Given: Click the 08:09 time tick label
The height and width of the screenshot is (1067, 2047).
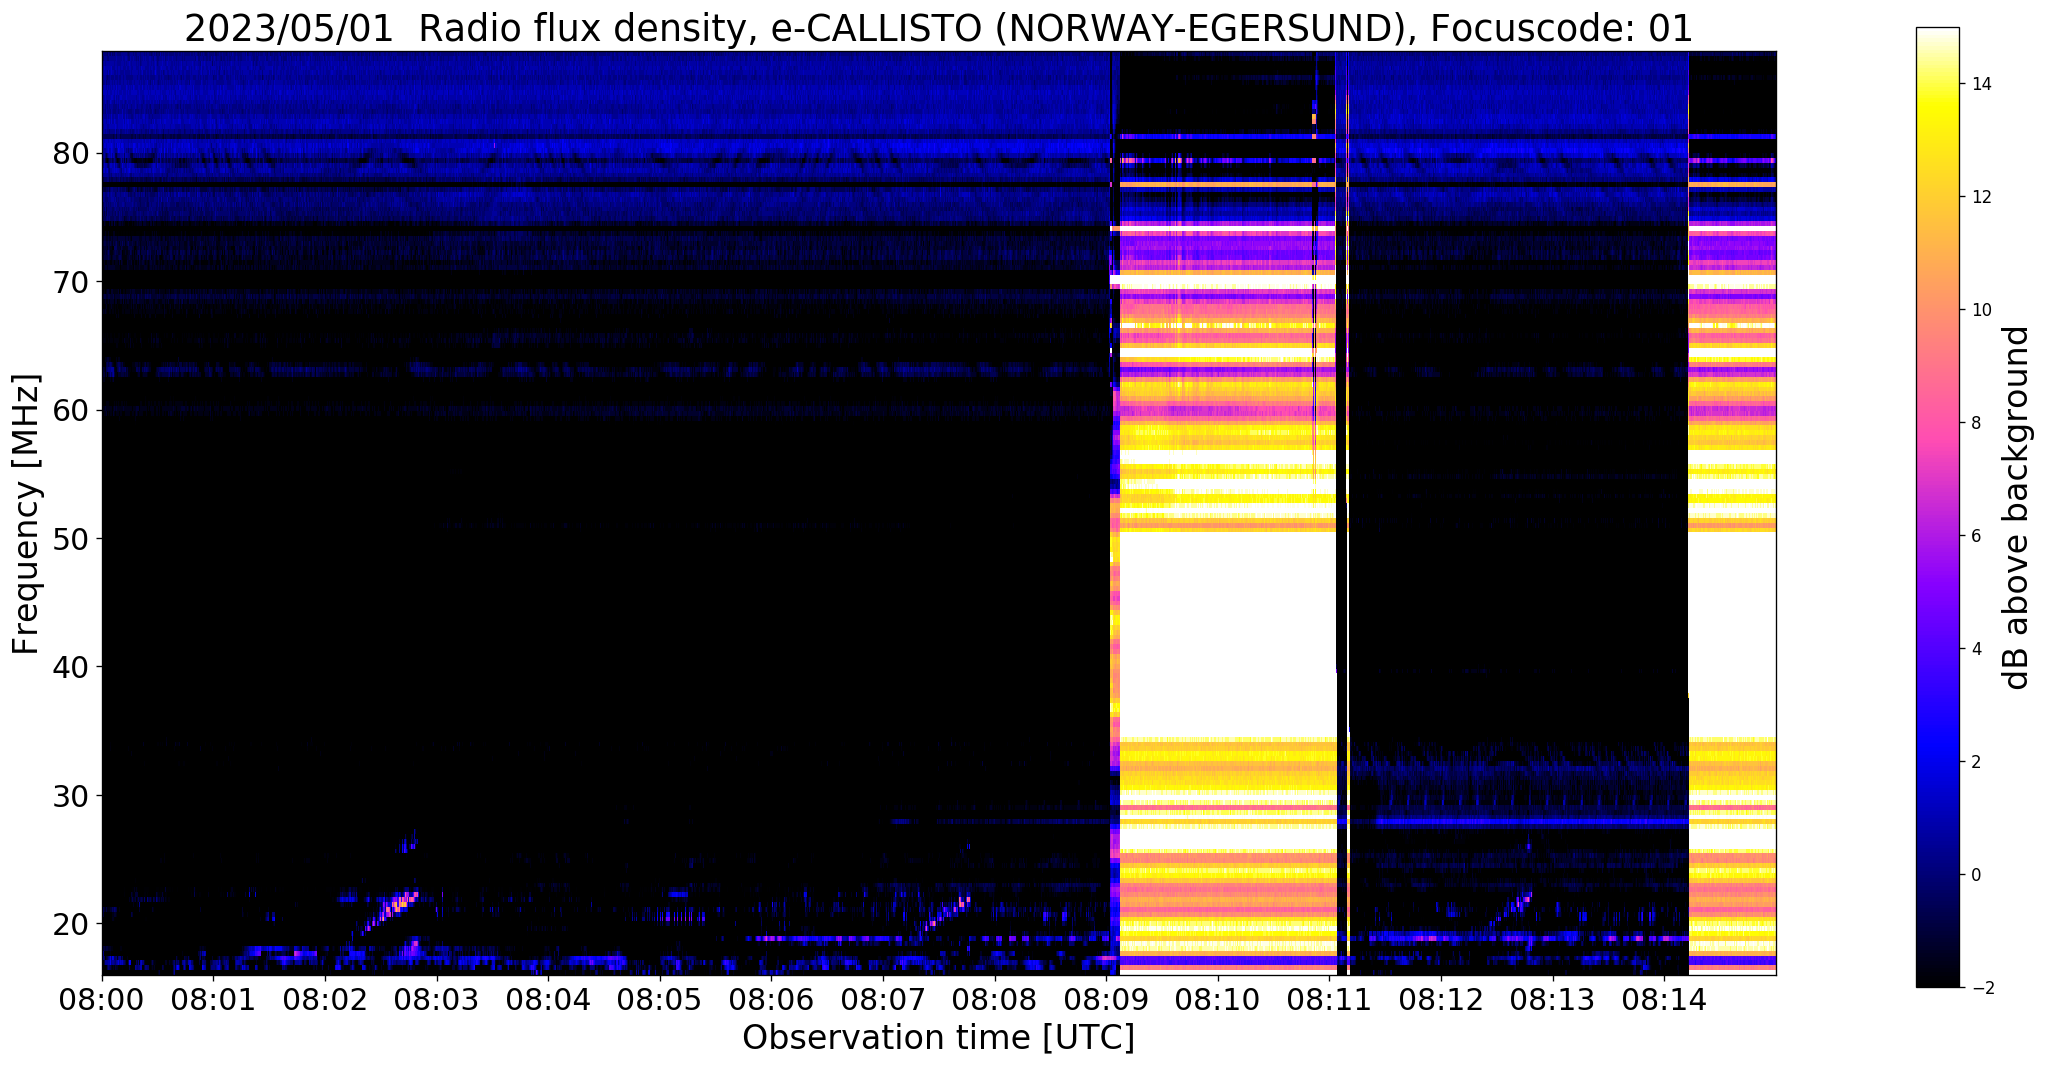Looking at the screenshot, I should tap(1106, 1000).
